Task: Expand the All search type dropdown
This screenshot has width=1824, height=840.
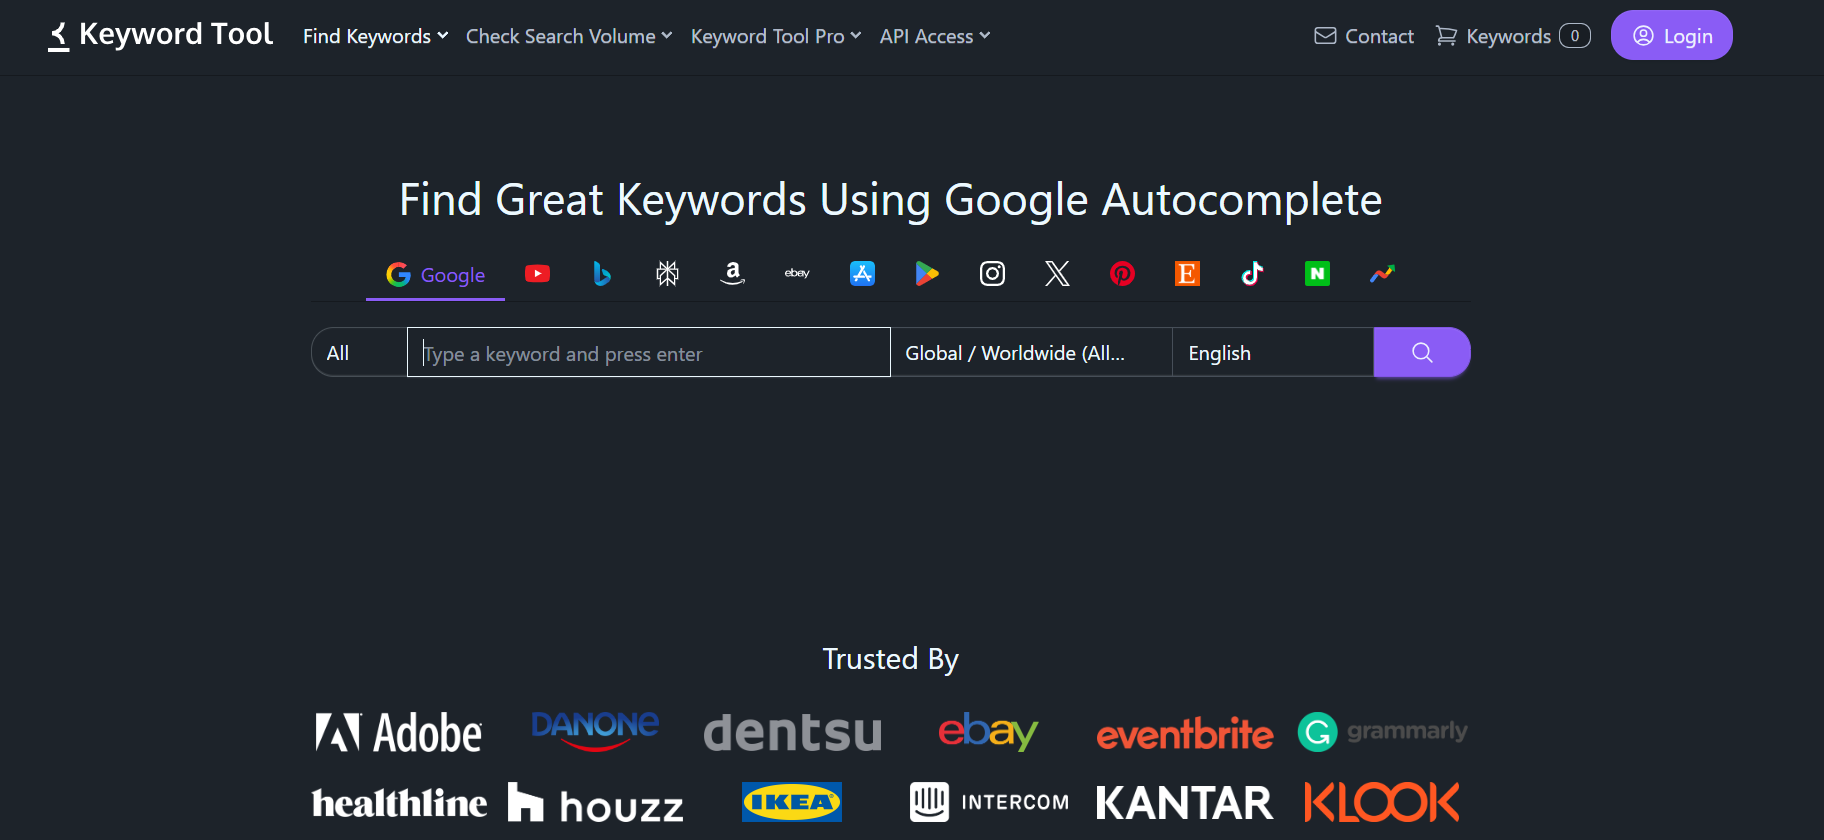Action: 359,353
